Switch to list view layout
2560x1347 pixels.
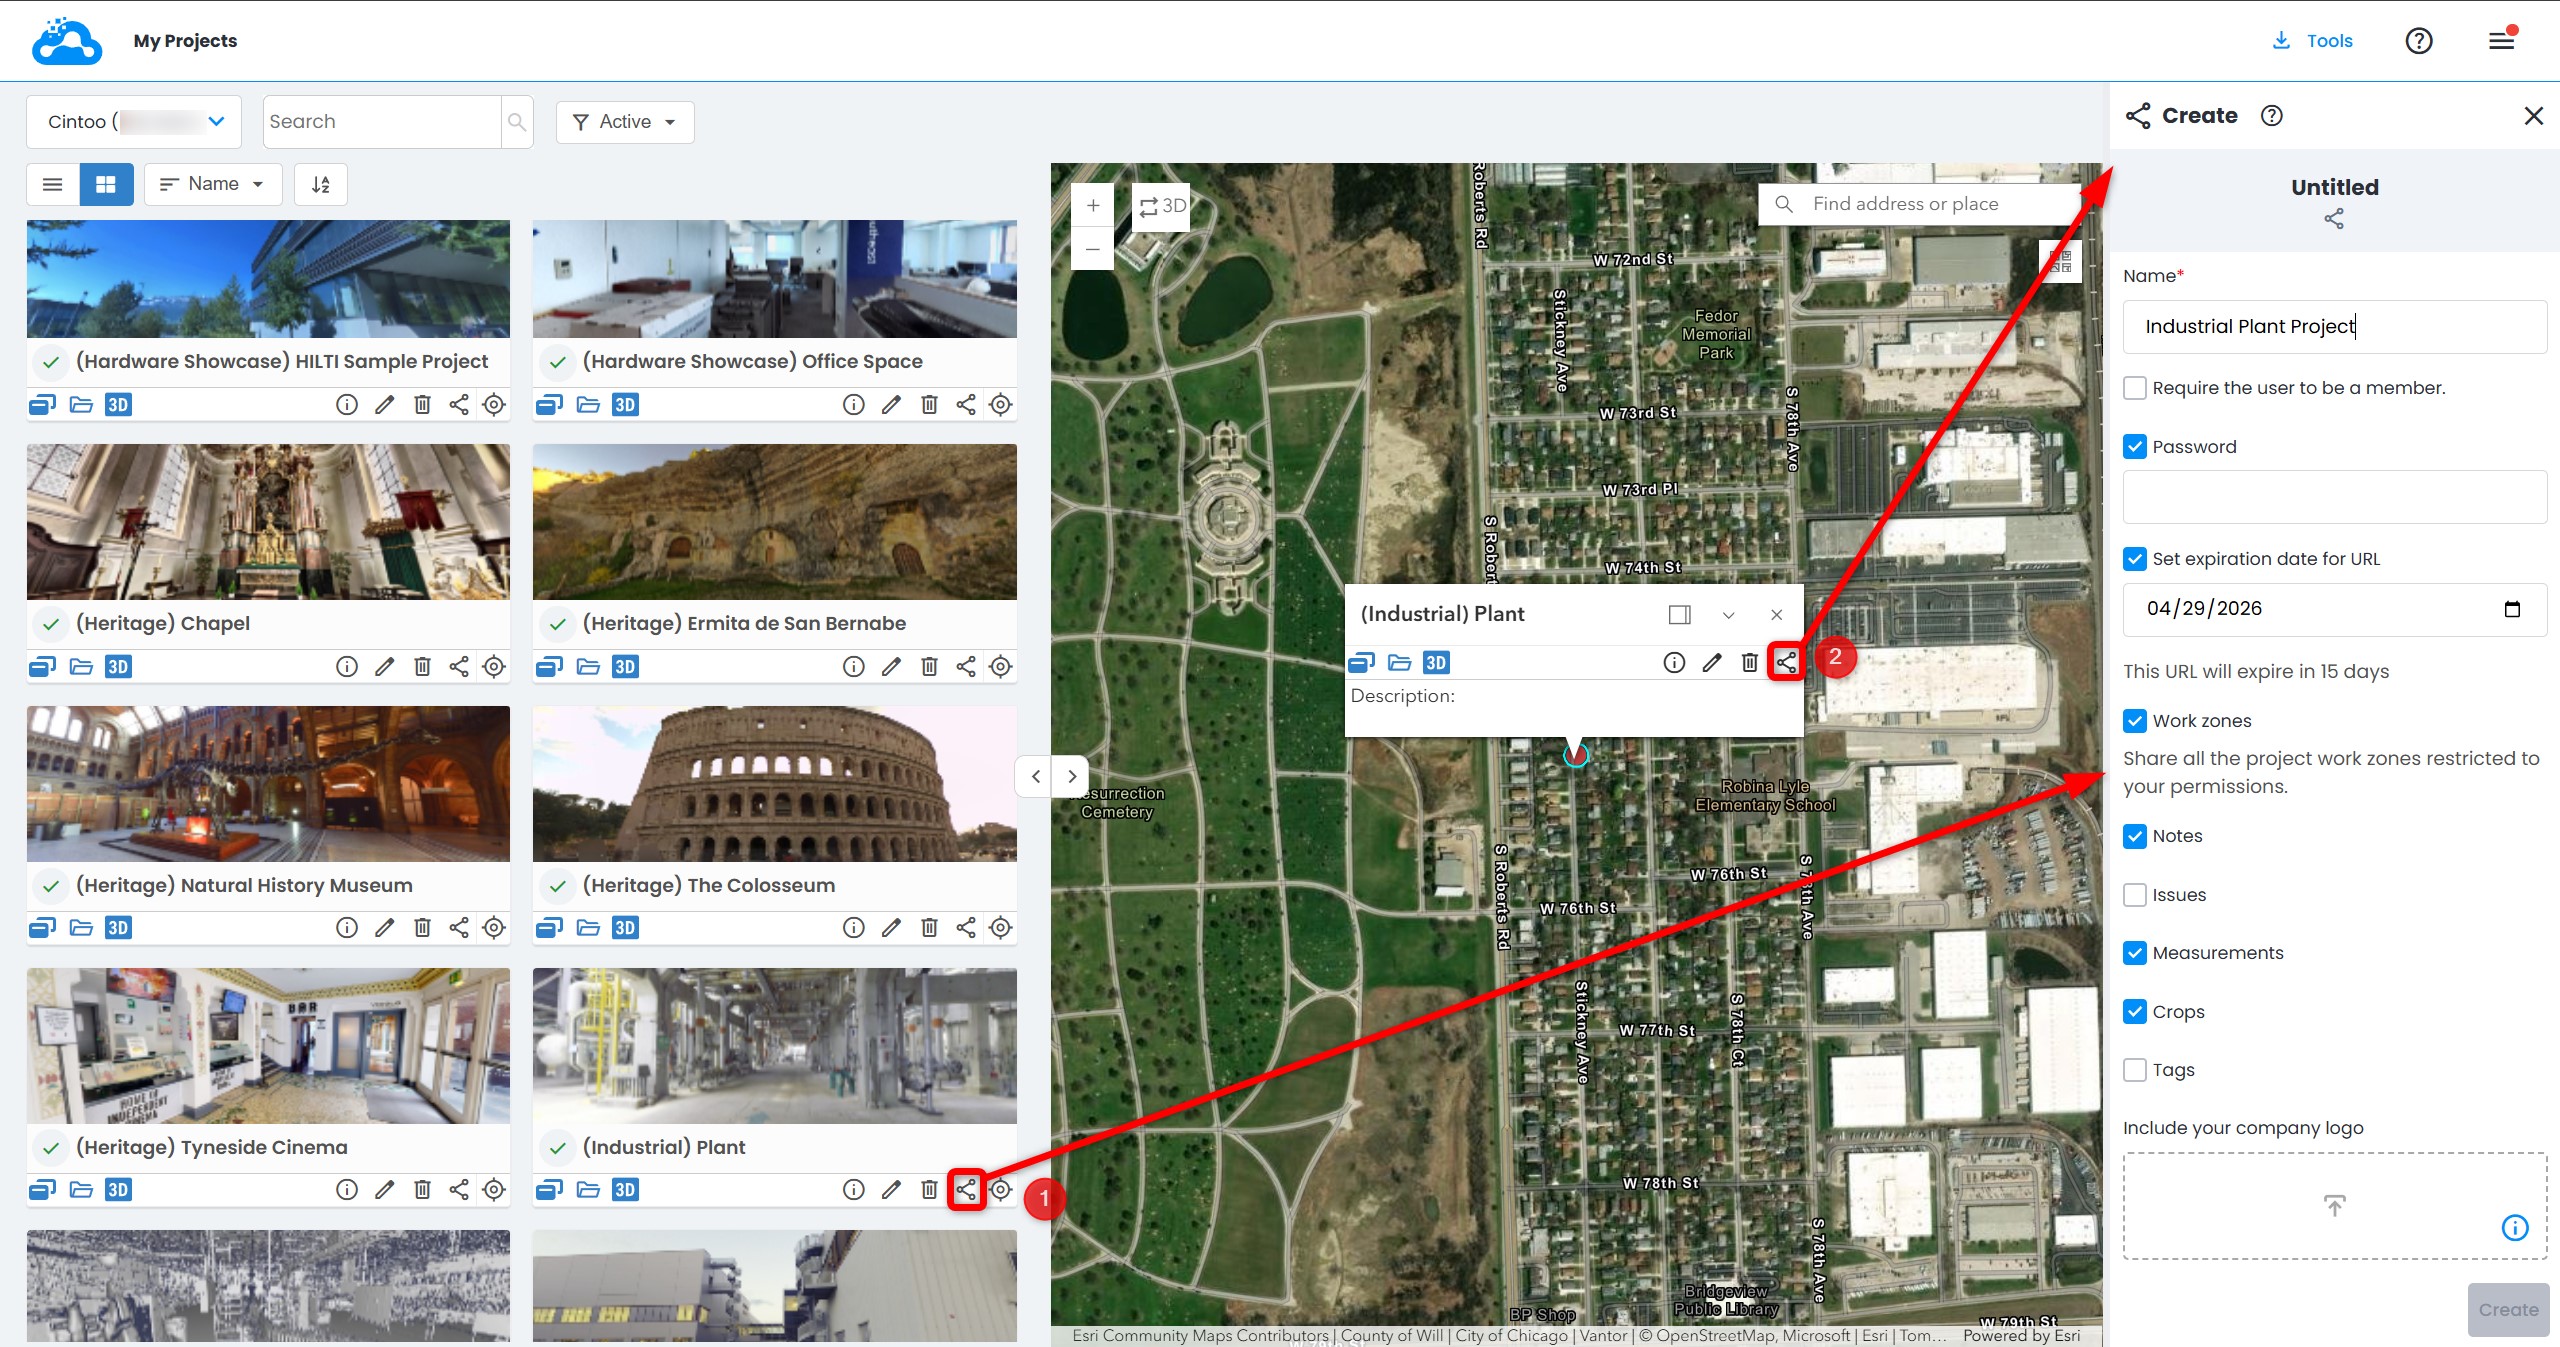53,184
